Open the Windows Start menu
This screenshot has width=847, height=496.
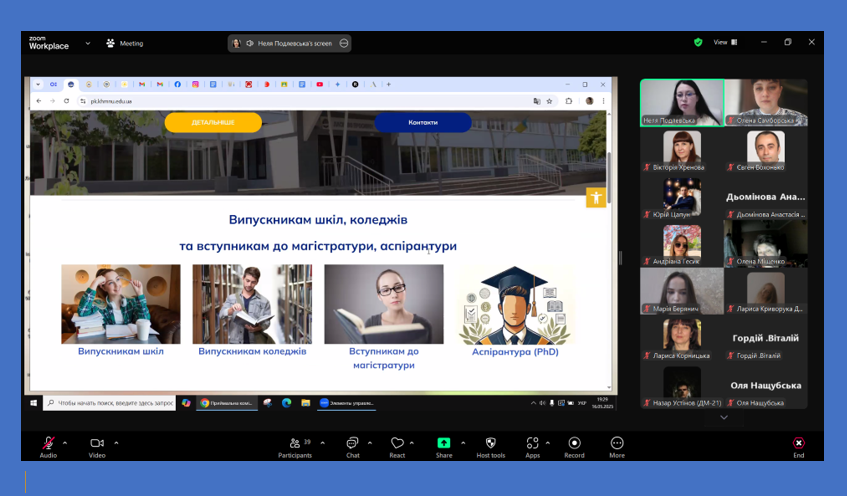[x=33, y=403]
